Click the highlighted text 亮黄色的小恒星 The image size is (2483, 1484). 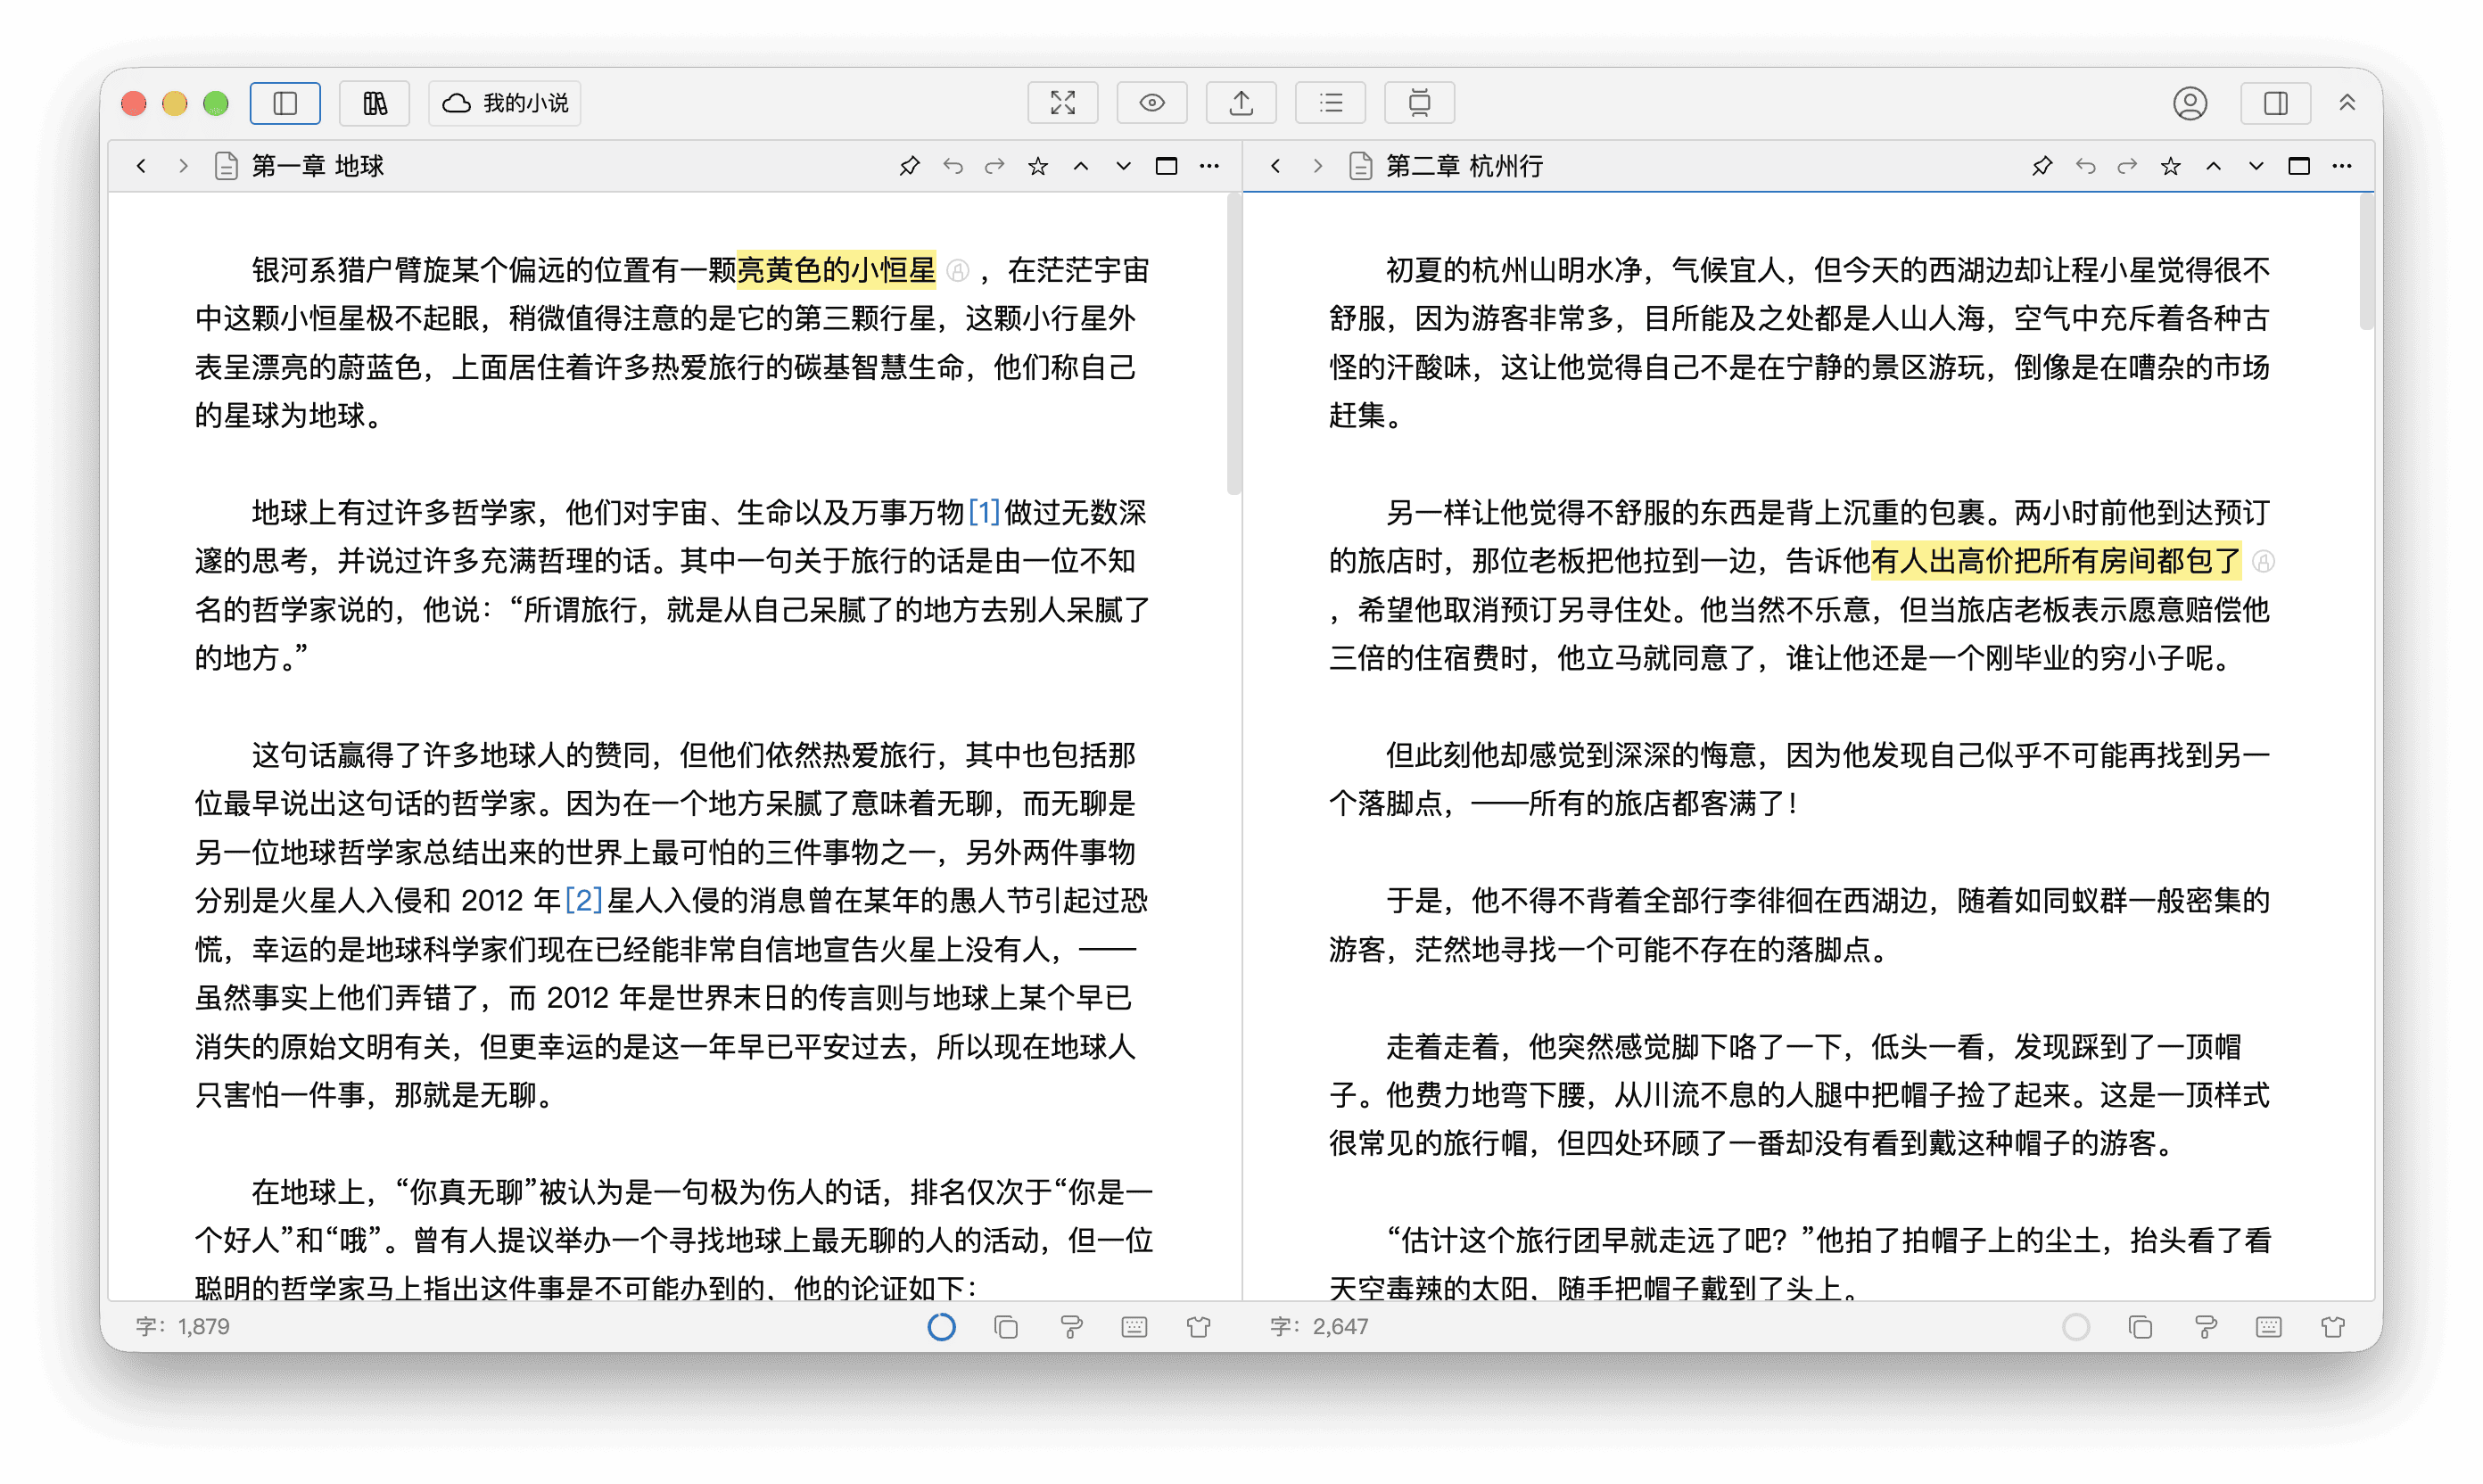836,270
